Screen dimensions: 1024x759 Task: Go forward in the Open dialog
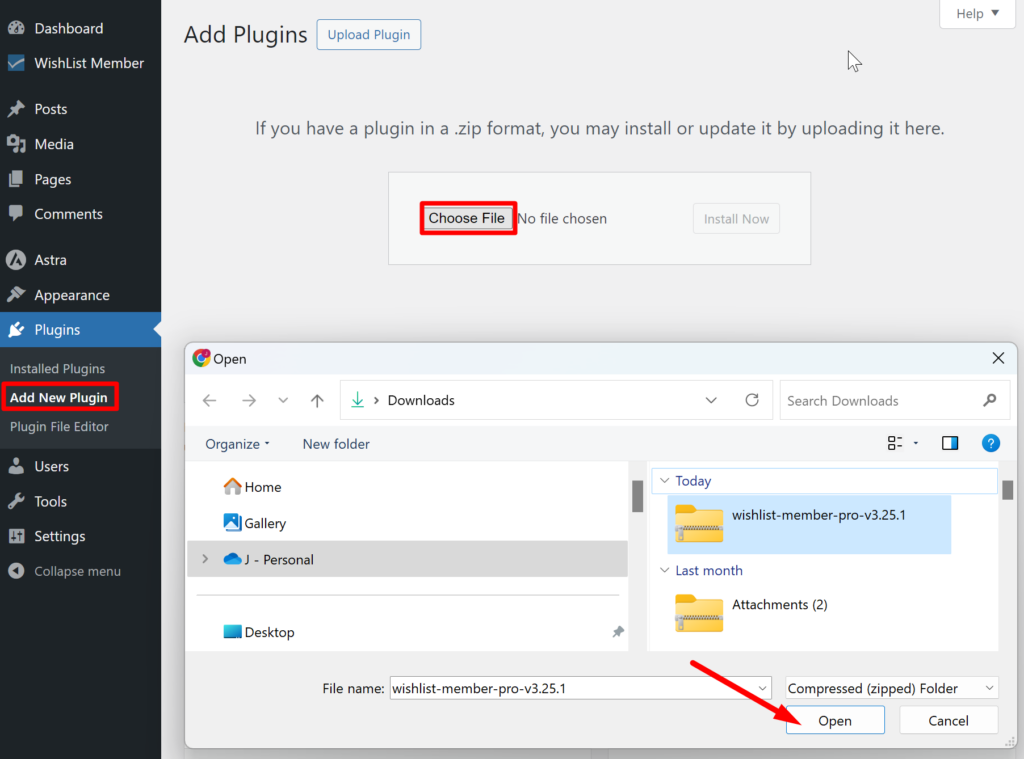[x=249, y=400]
